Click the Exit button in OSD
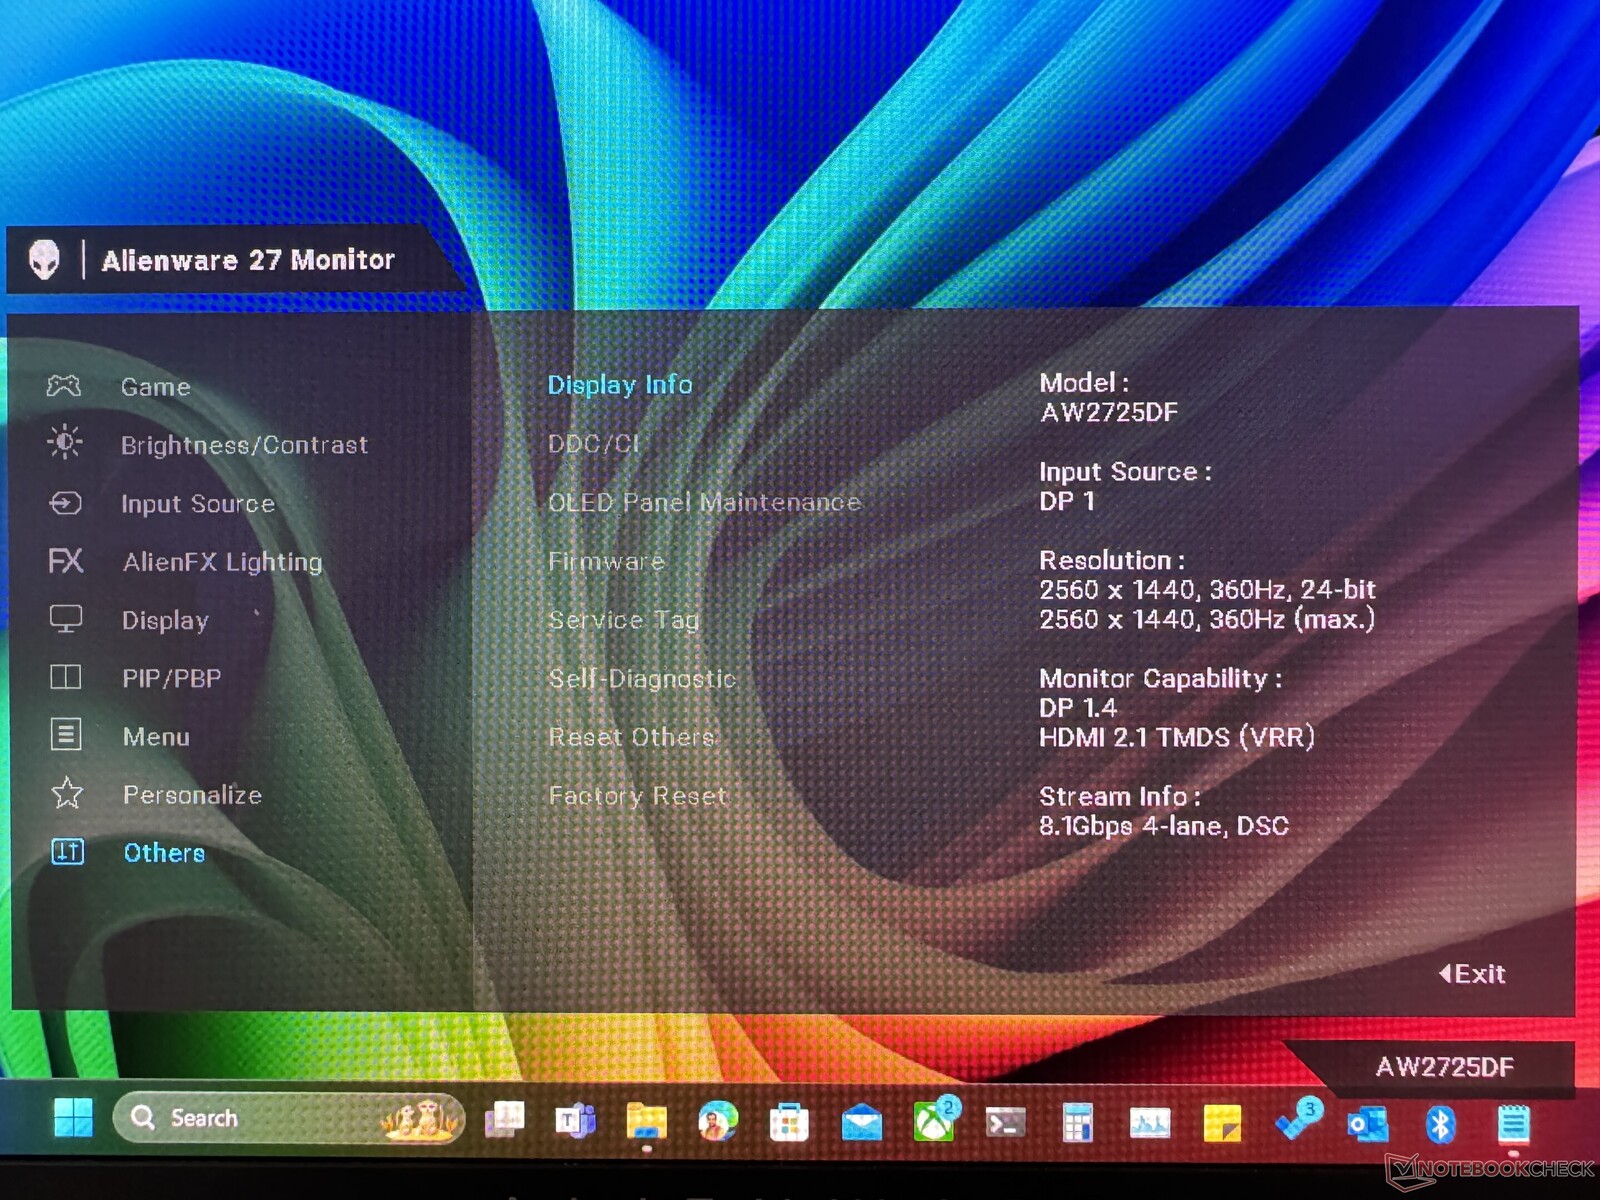This screenshot has width=1600, height=1200. point(1472,974)
